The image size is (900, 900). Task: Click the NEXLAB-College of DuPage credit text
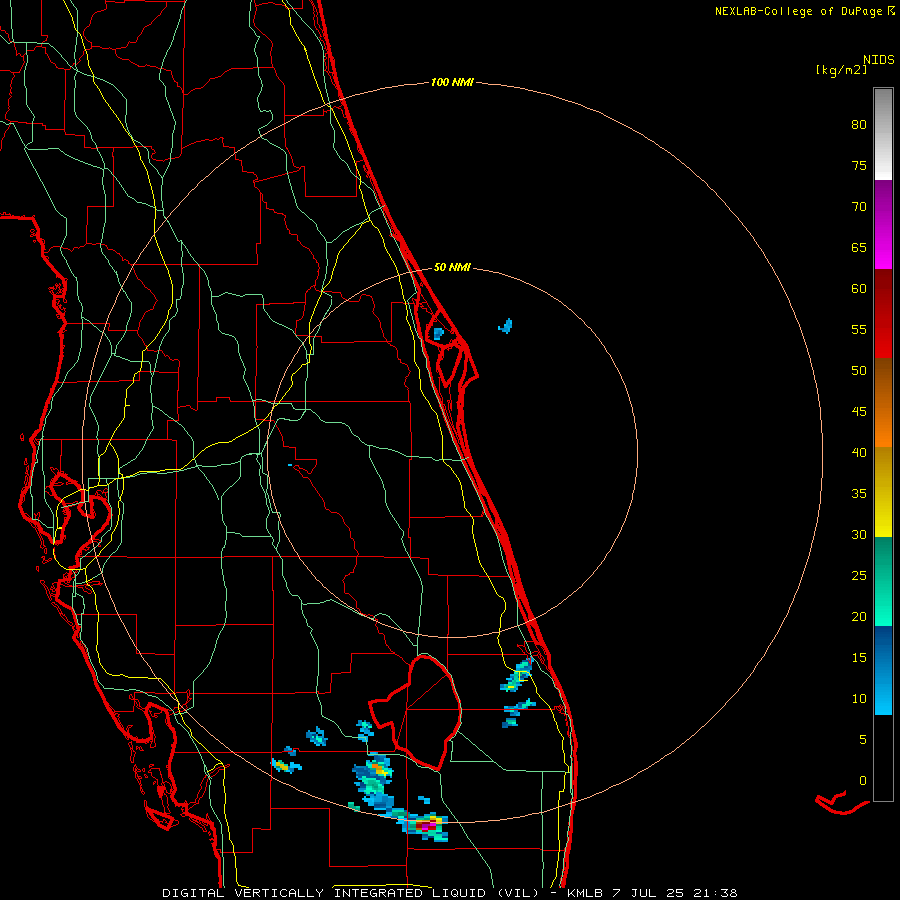pyautogui.click(x=798, y=11)
